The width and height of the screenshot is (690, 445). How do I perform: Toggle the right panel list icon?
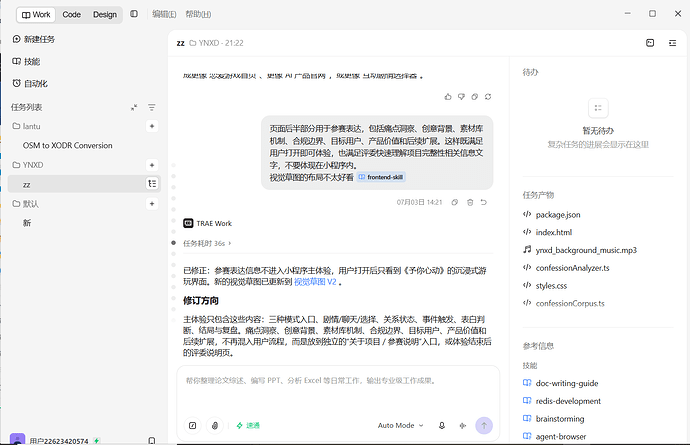coord(672,43)
